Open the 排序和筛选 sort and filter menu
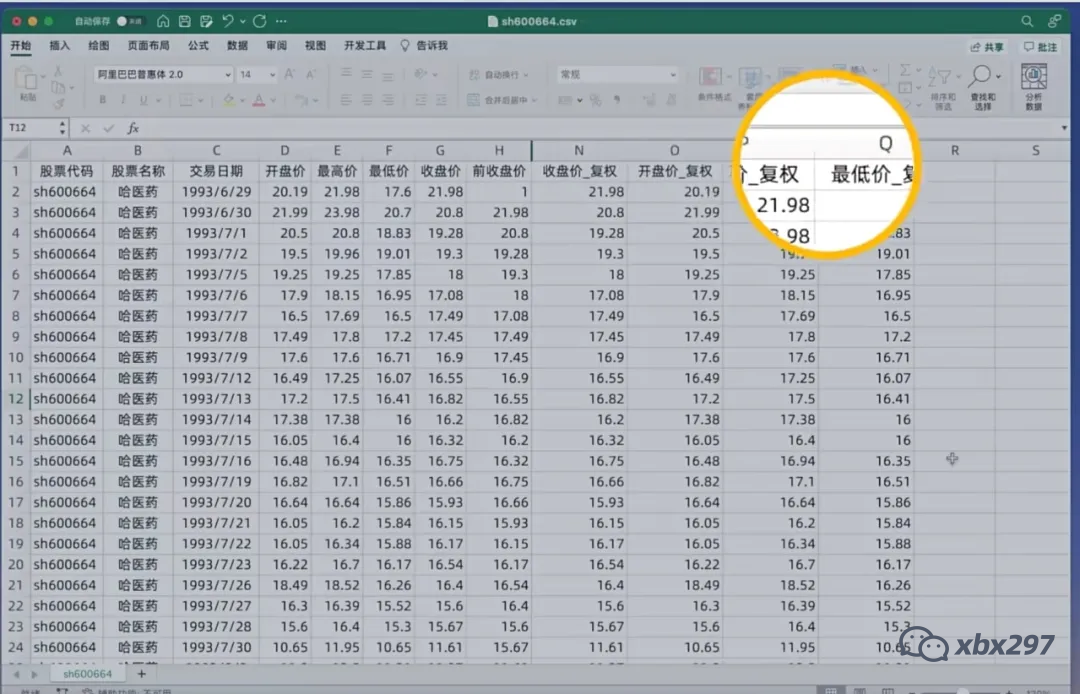Image resolution: width=1080 pixels, height=694 pixels. coord(942,86)
